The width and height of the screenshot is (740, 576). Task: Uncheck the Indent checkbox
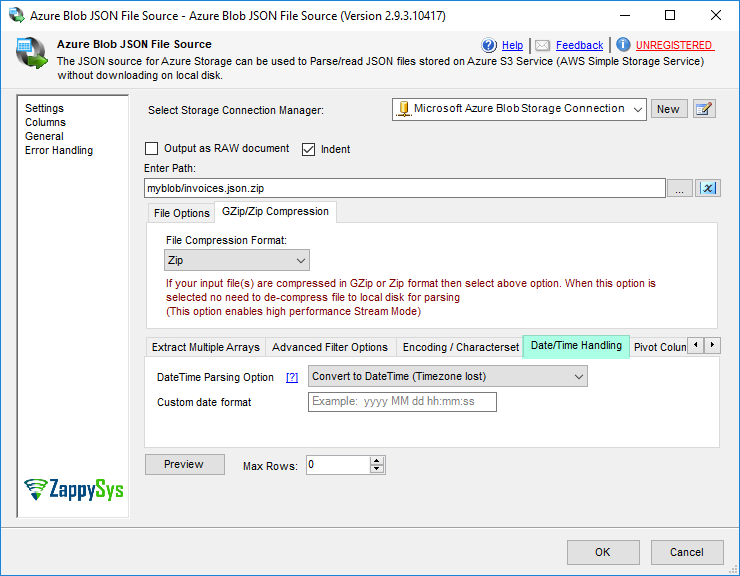click(308, 149)
